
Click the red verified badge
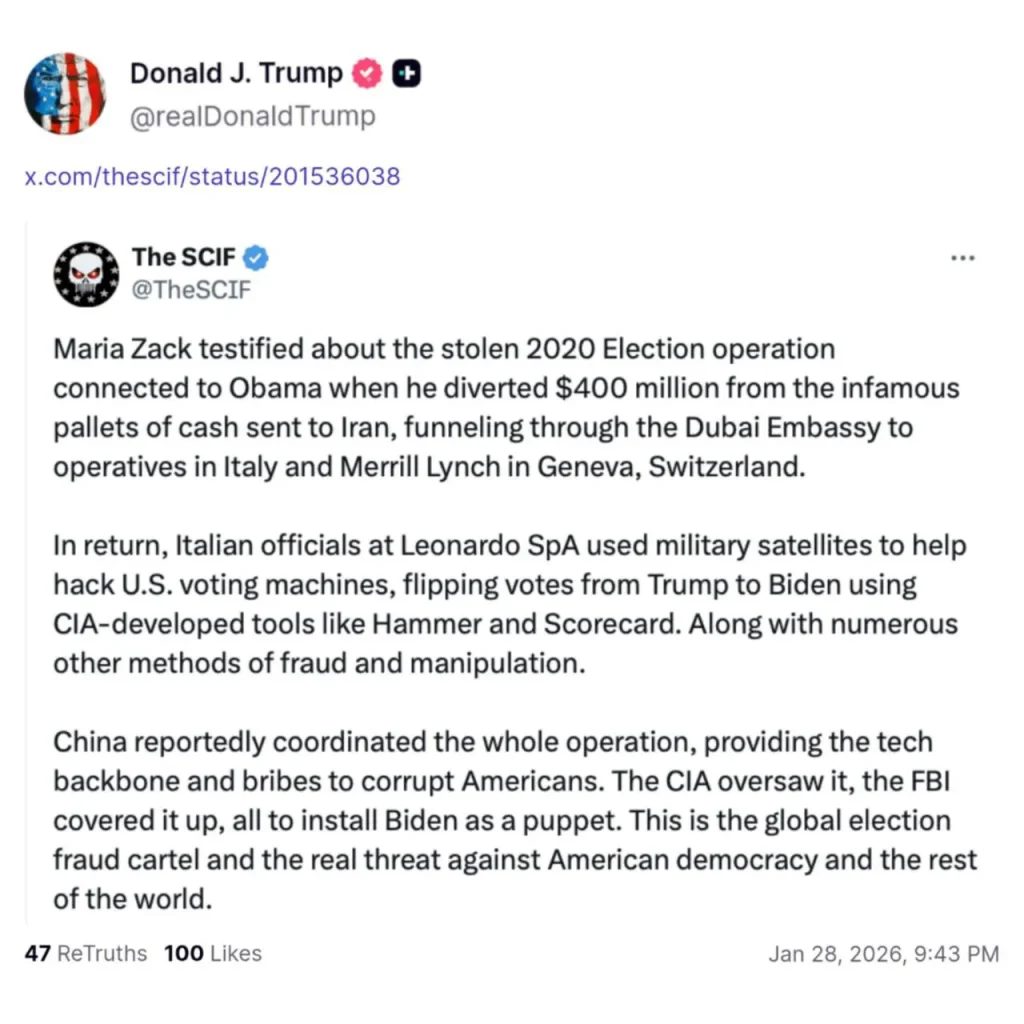368,73
